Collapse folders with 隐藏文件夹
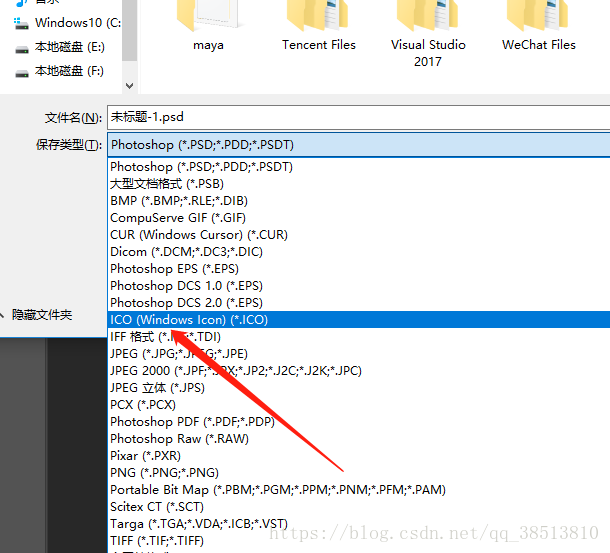Viewport: 610px width, 553px height. pyautogui.click(x=36, y=314)
